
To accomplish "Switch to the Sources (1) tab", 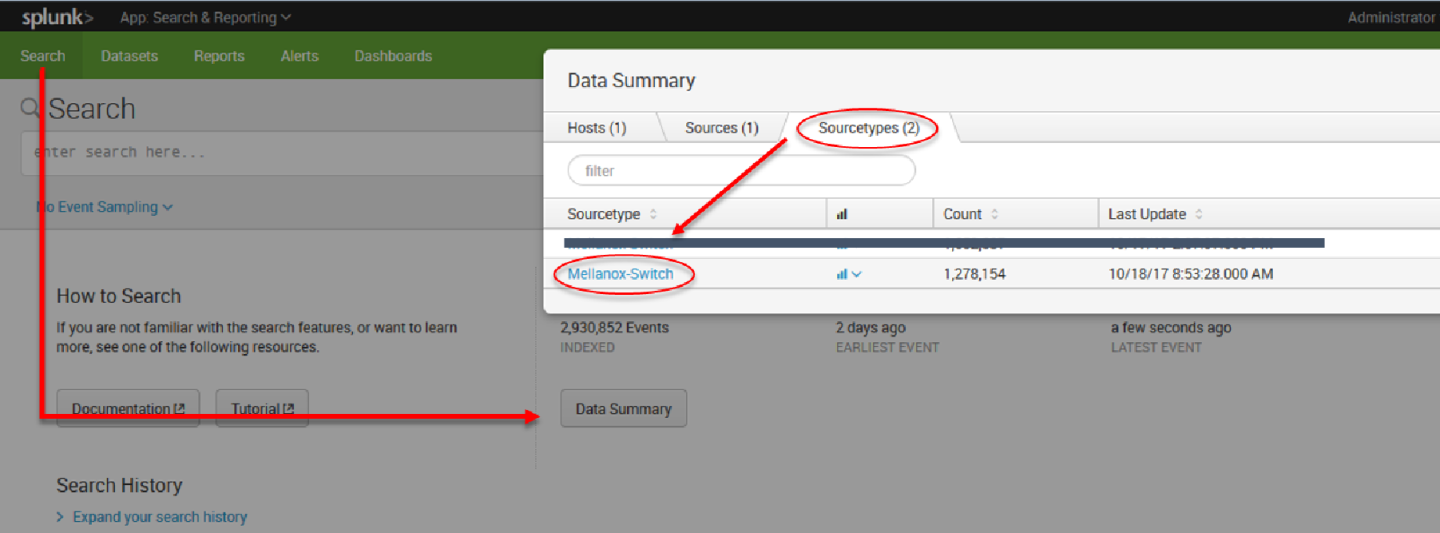I will pyautogui.click(x=721, y=128).
